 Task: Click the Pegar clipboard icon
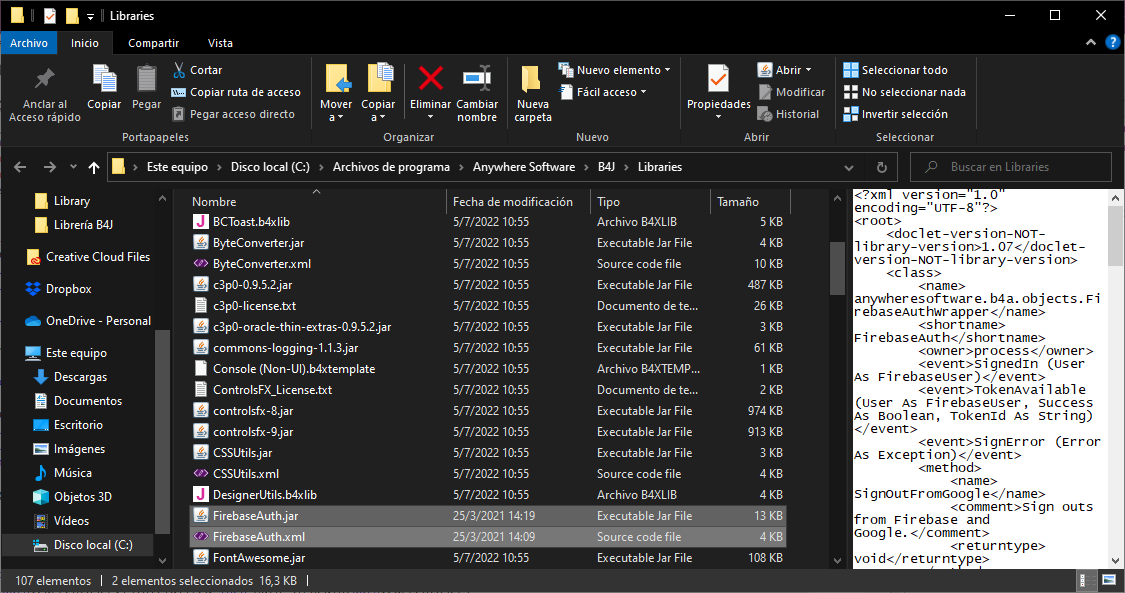coord(146,77)
